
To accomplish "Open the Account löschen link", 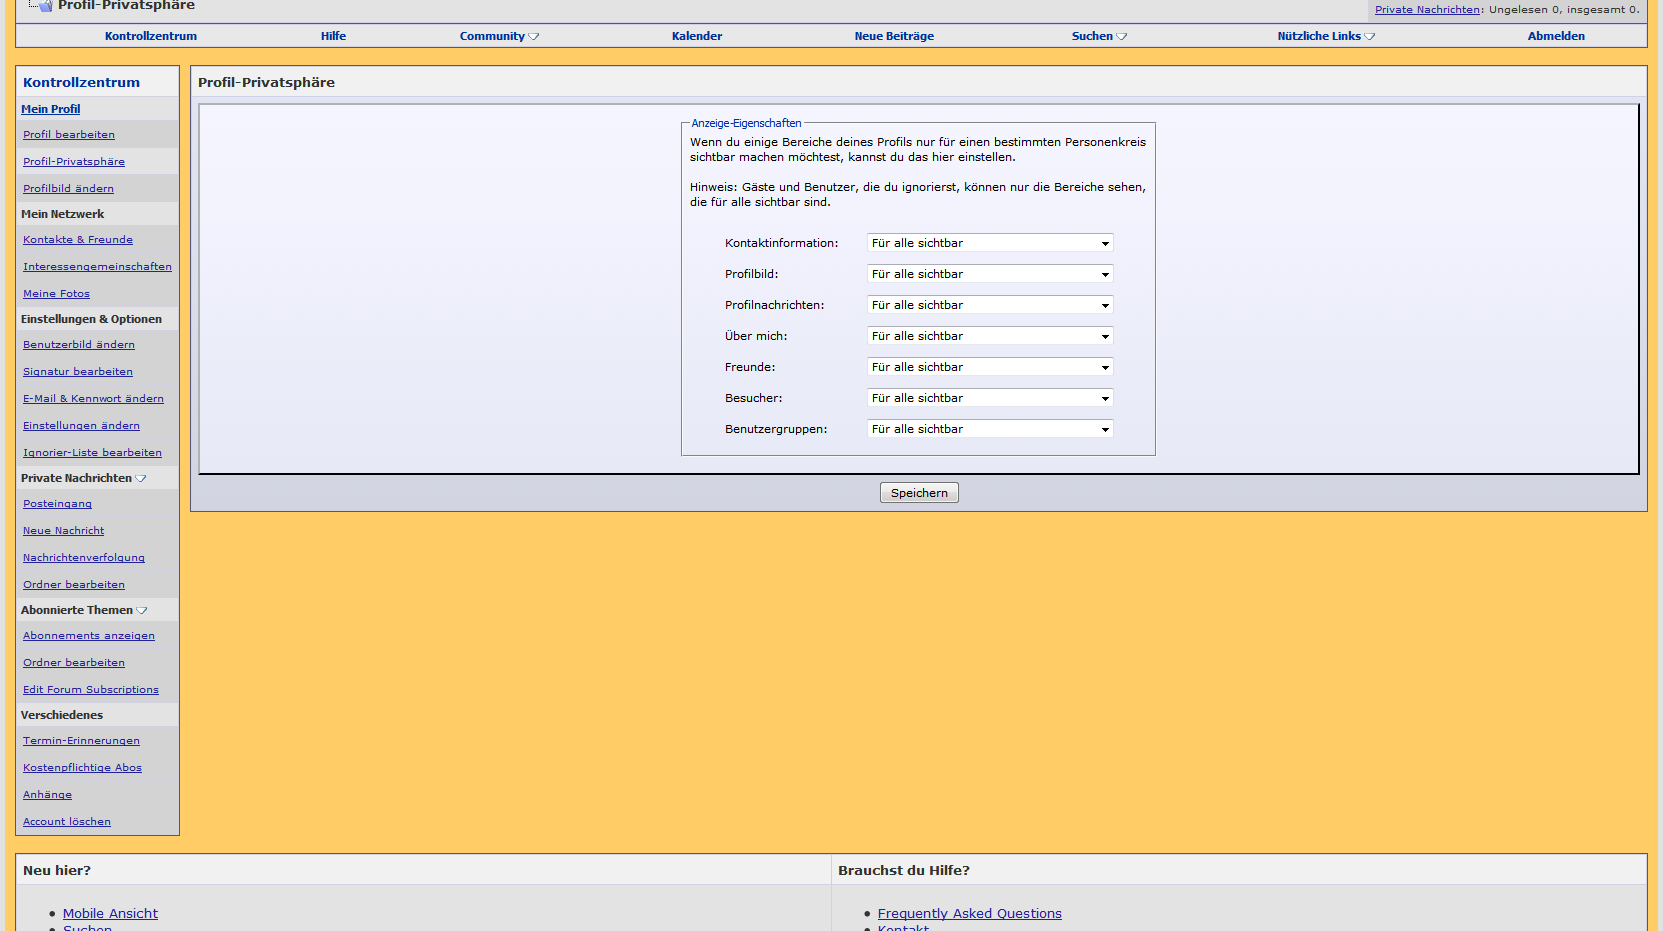I will [67, 822].
